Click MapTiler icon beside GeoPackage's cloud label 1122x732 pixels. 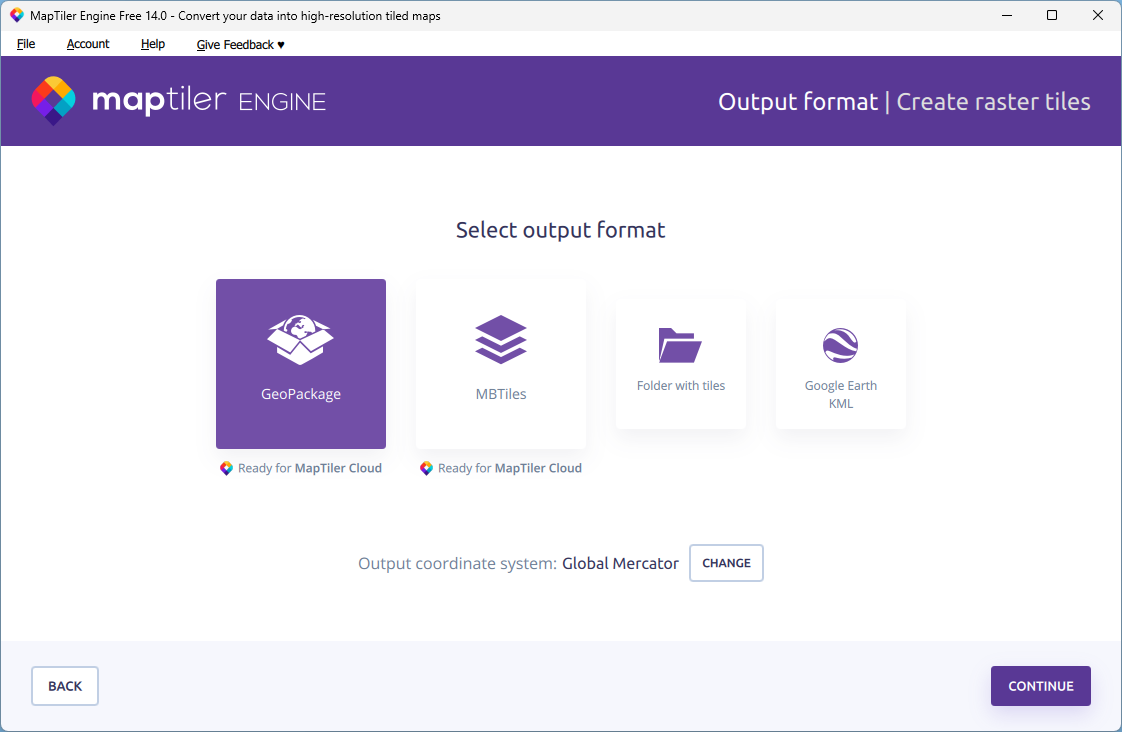[226, 468]
